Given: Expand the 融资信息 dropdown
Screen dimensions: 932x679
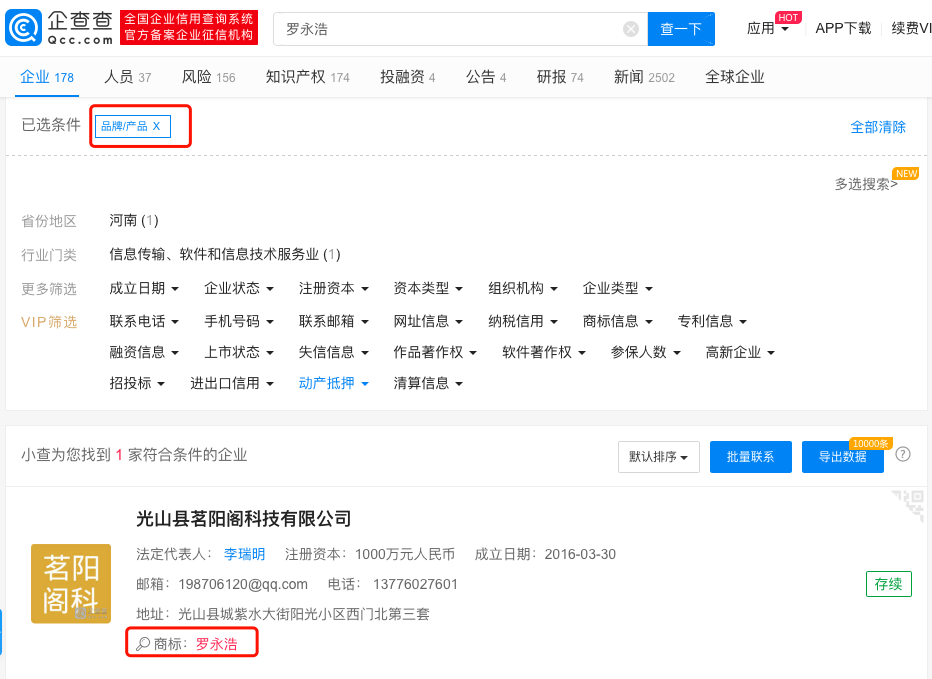Looking at the screenshot, I should (144, 352).
